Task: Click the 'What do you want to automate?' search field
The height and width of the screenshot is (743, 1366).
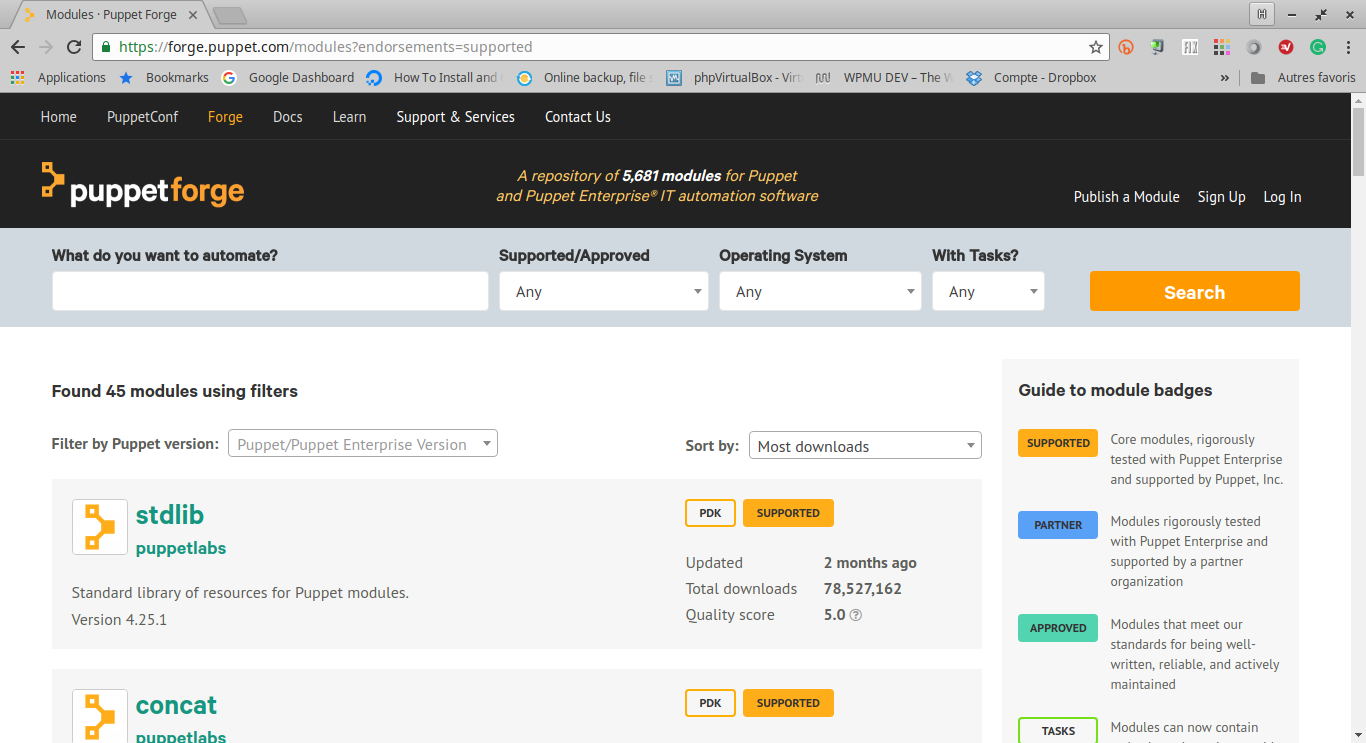Action: pos(270,291)
